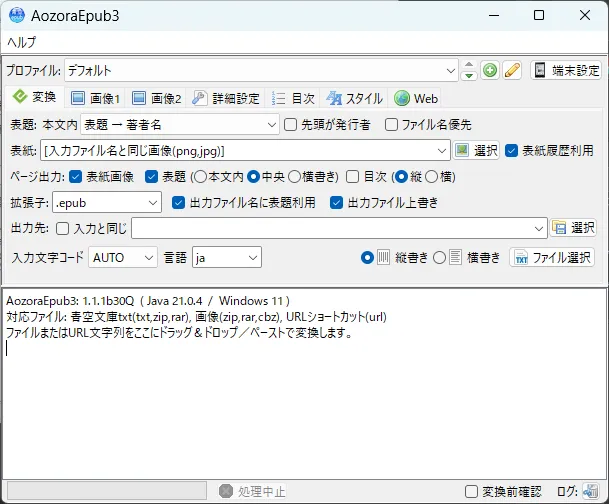The width and height of the screenshot is (609, 504).
Task: Toggle 出力ファイル名に表題利用 checkbox
Action: (x=178, y=203)
